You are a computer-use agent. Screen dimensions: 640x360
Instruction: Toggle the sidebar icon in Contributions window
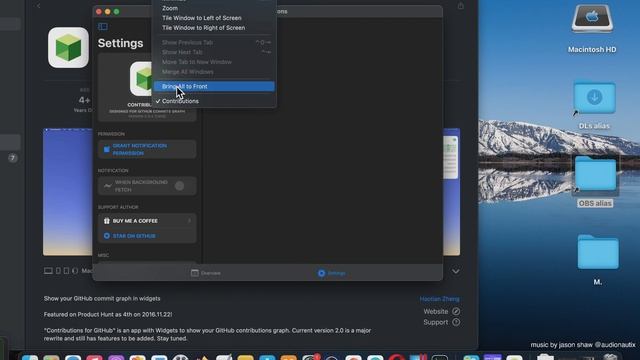102,27
